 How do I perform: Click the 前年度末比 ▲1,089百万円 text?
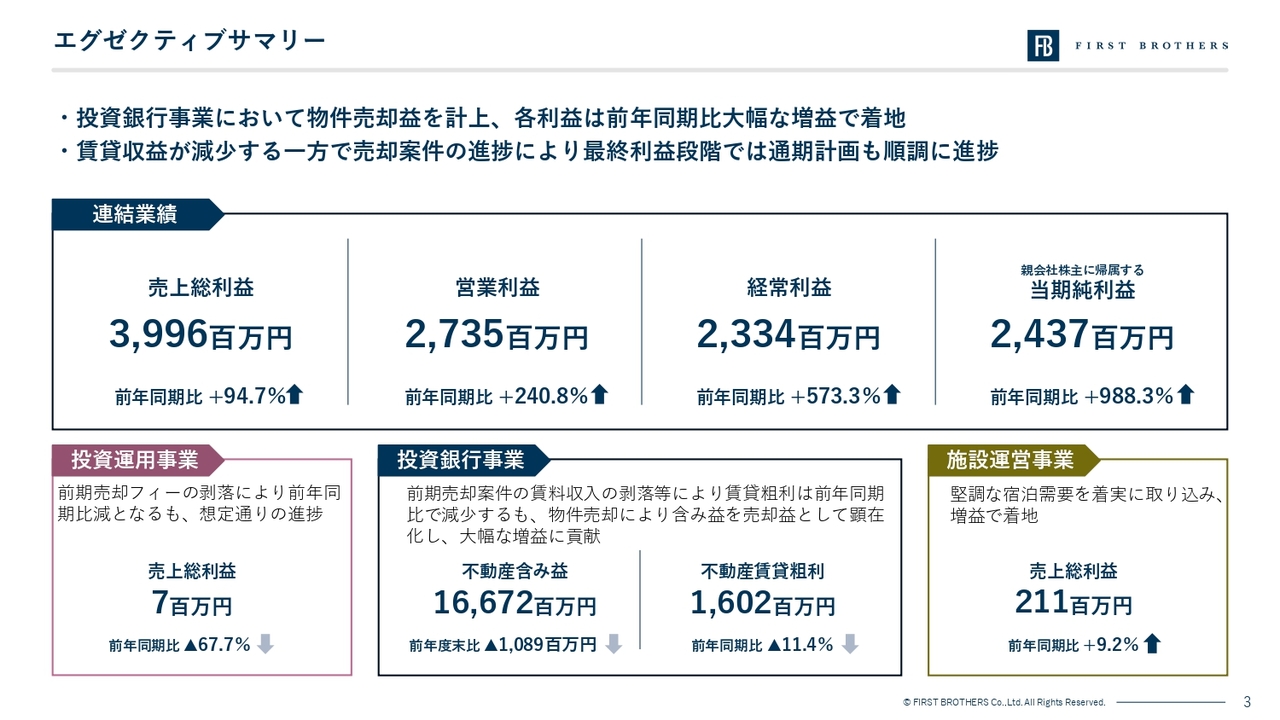tap(503, 645)
